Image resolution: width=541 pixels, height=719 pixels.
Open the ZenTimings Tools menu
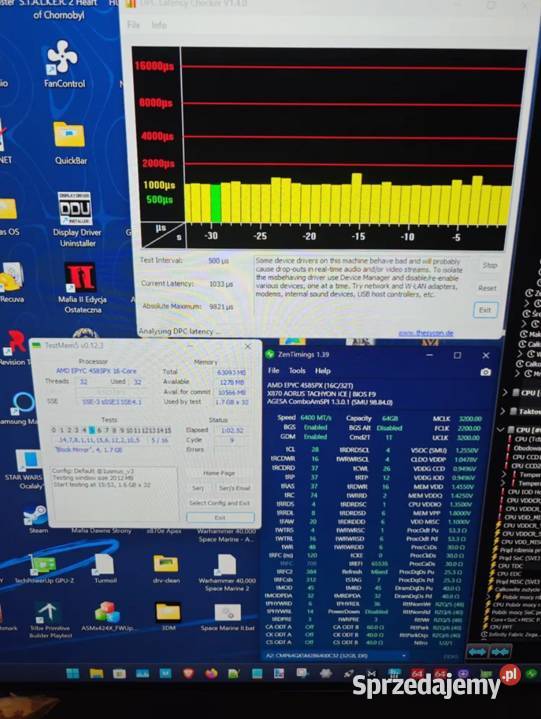coord(297,371)
